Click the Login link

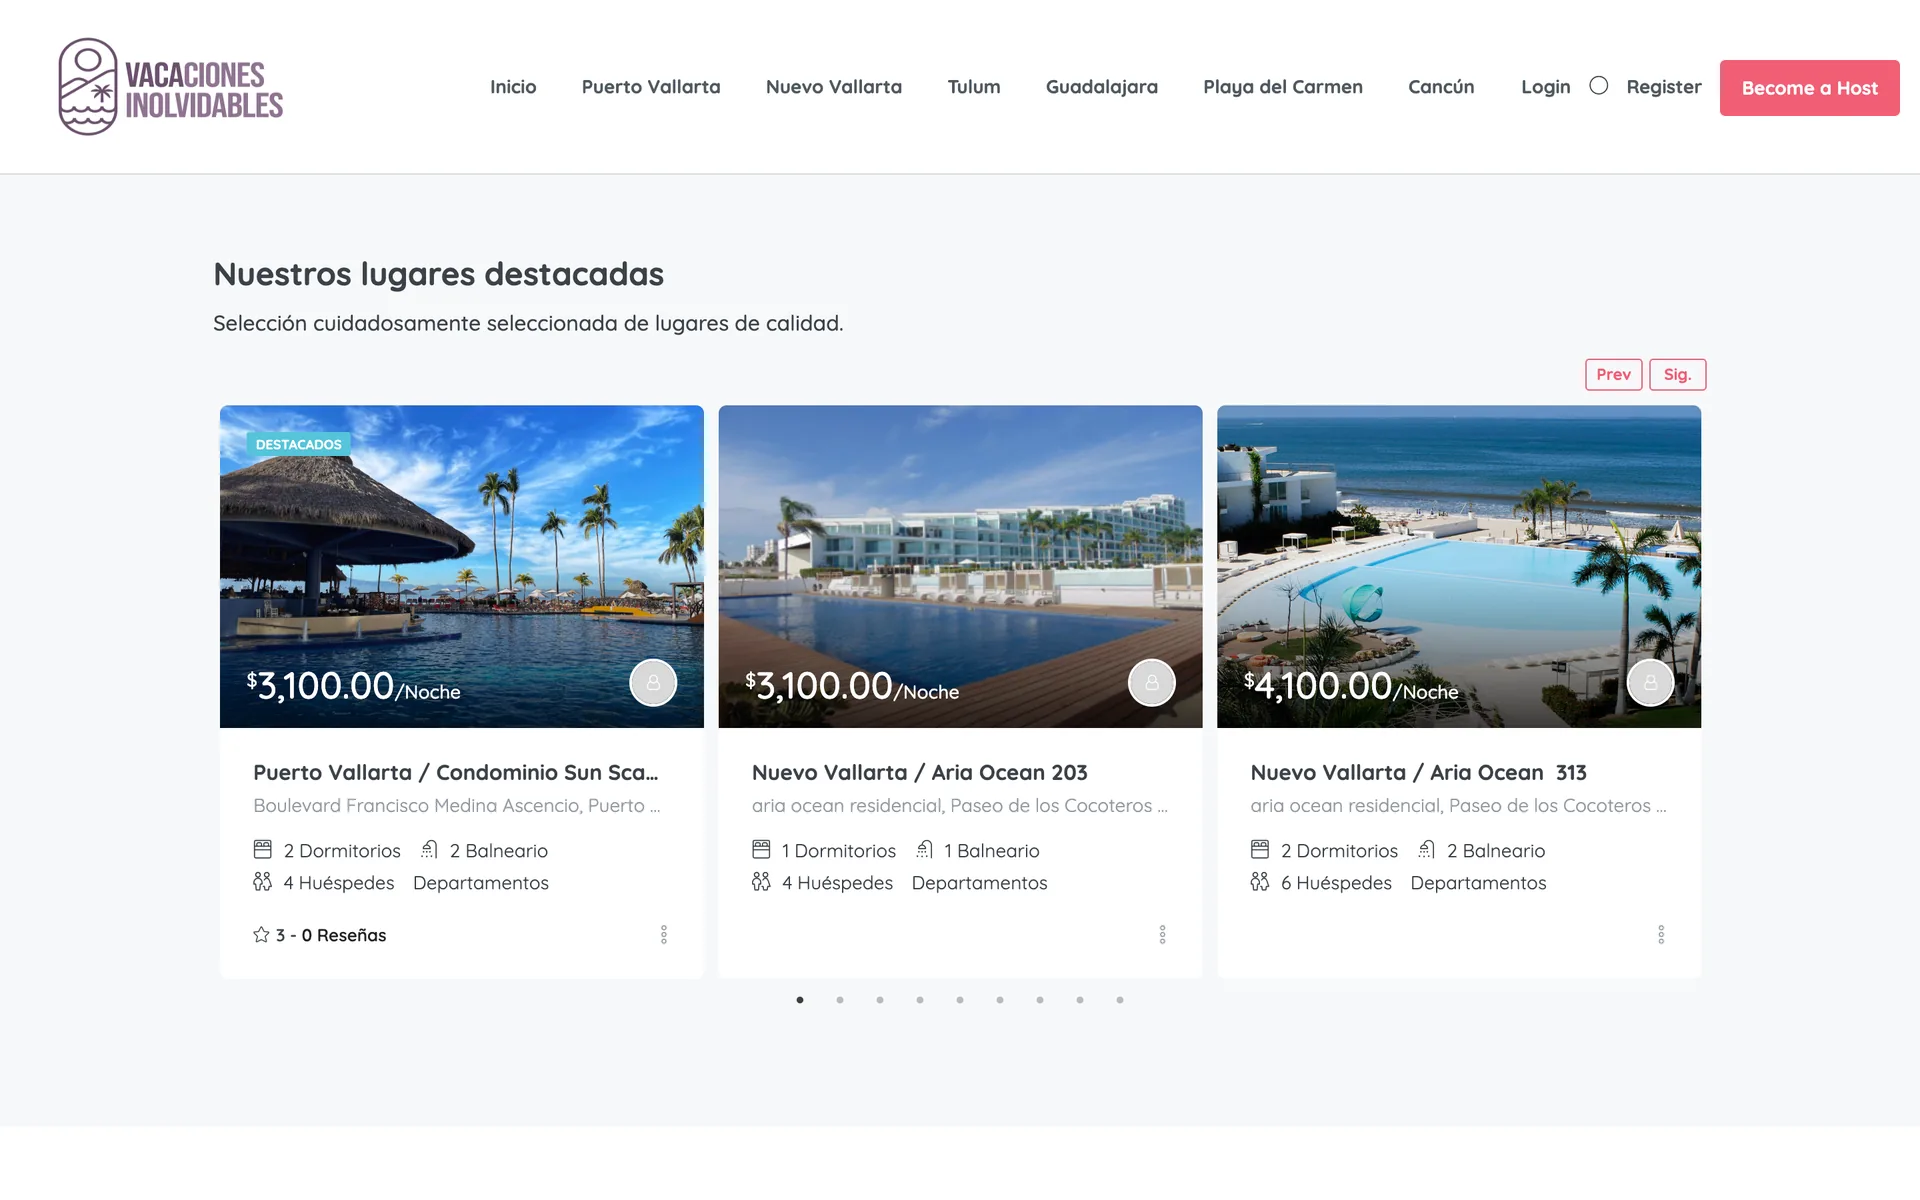(x=1546, y=87)
